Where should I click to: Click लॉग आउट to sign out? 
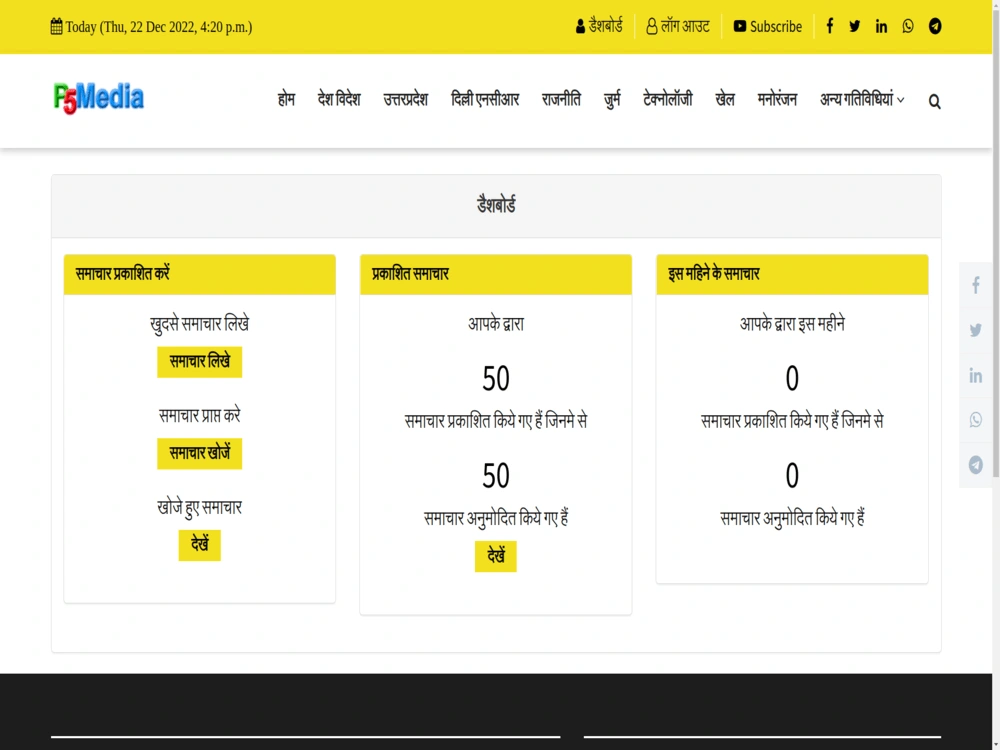click(678, 26)
